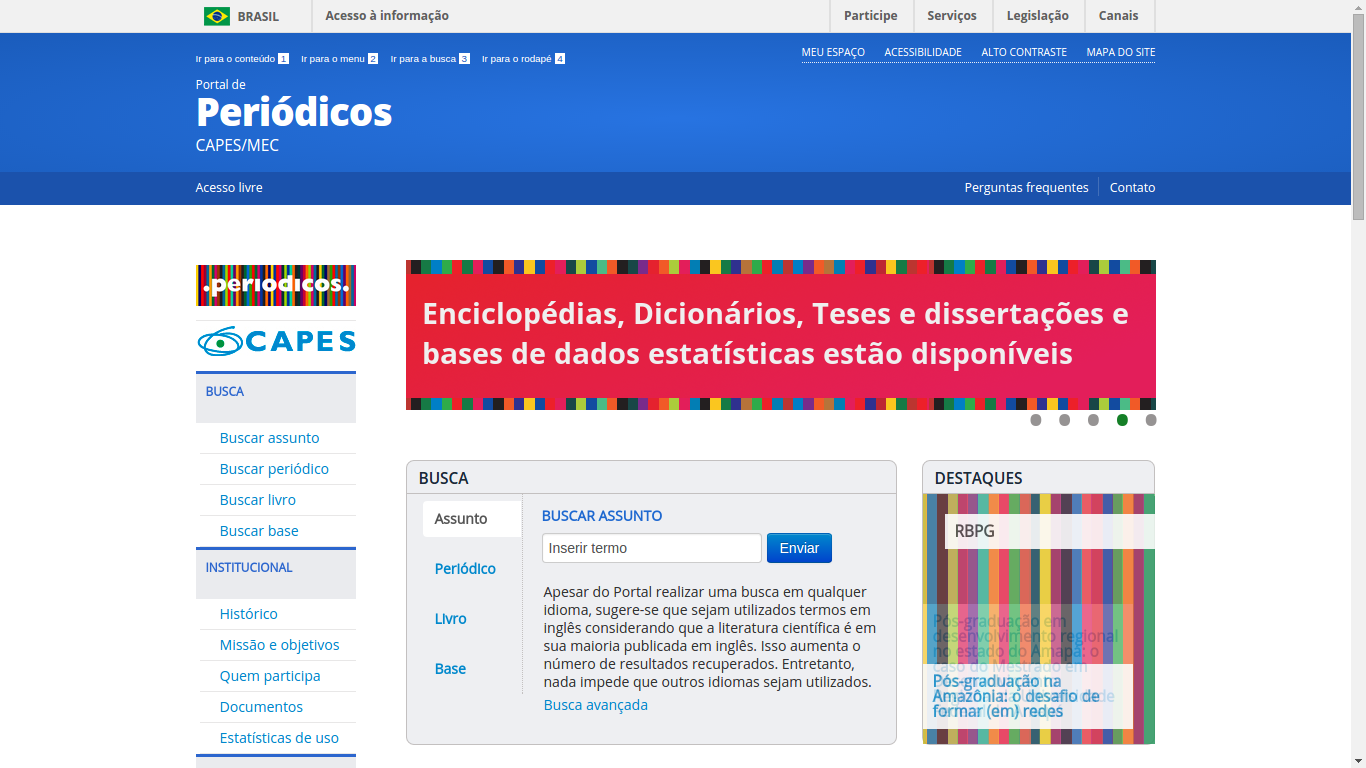Click the Periódicos portal title
This screenshot has width=1366, height=768.
click(294, 112)
